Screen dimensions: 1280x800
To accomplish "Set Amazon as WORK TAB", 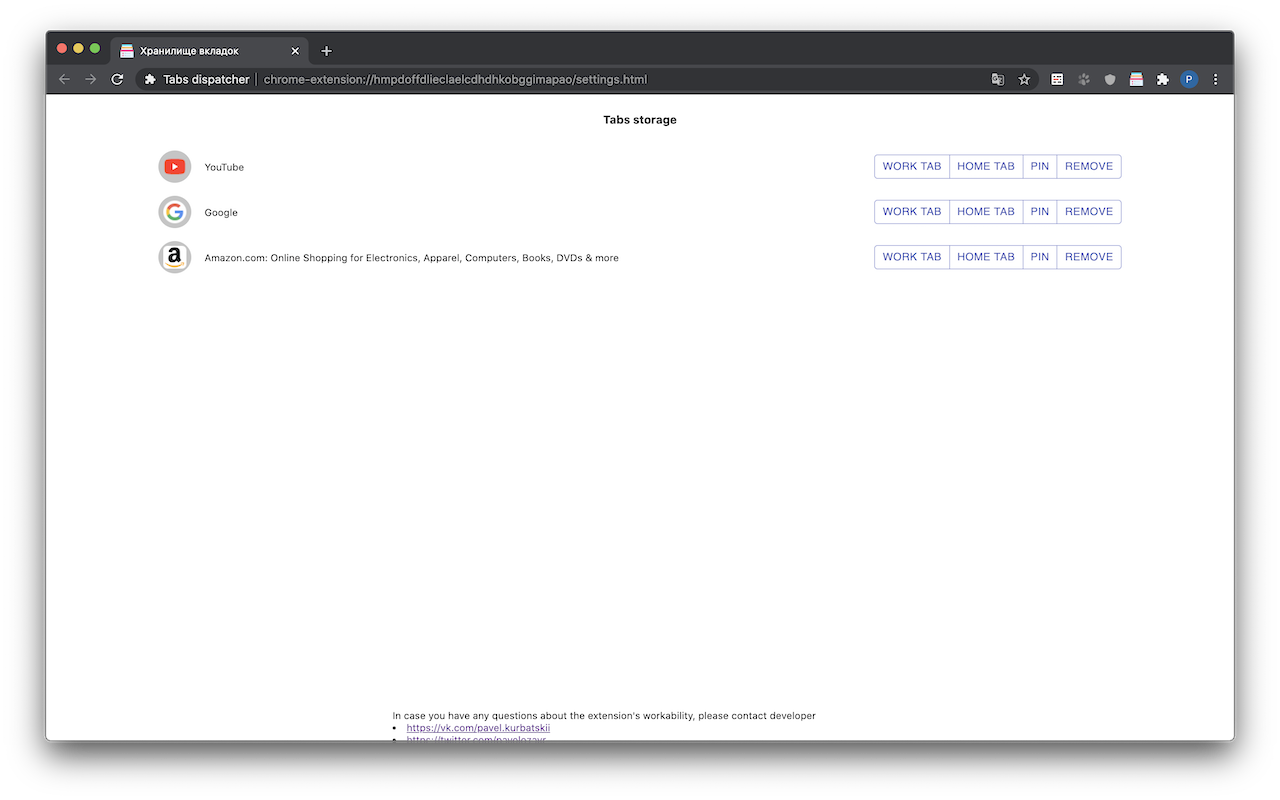I will pos(912,257).
